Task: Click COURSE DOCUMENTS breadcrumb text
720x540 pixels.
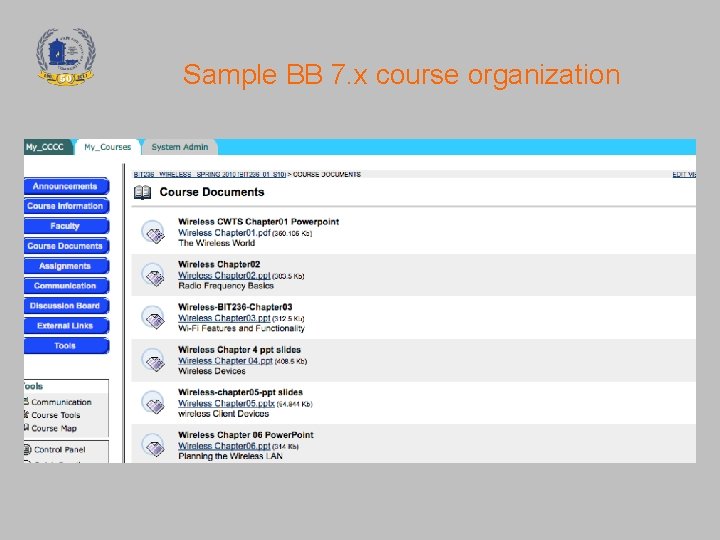Action: click(x=327, y=174)
